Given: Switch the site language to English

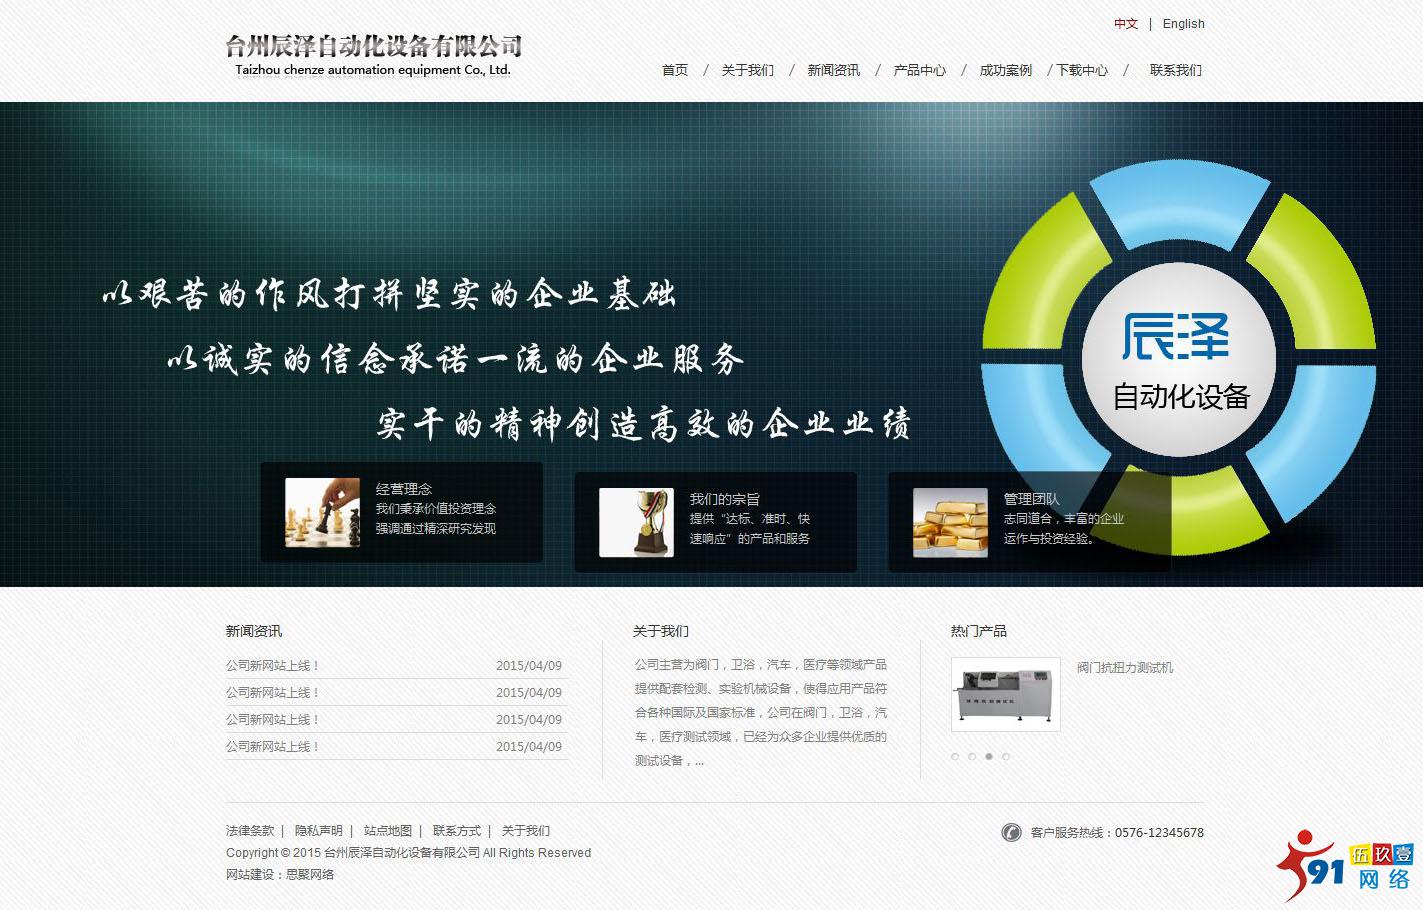Looking at the screenshot, I should click(x=1183, y=24).
